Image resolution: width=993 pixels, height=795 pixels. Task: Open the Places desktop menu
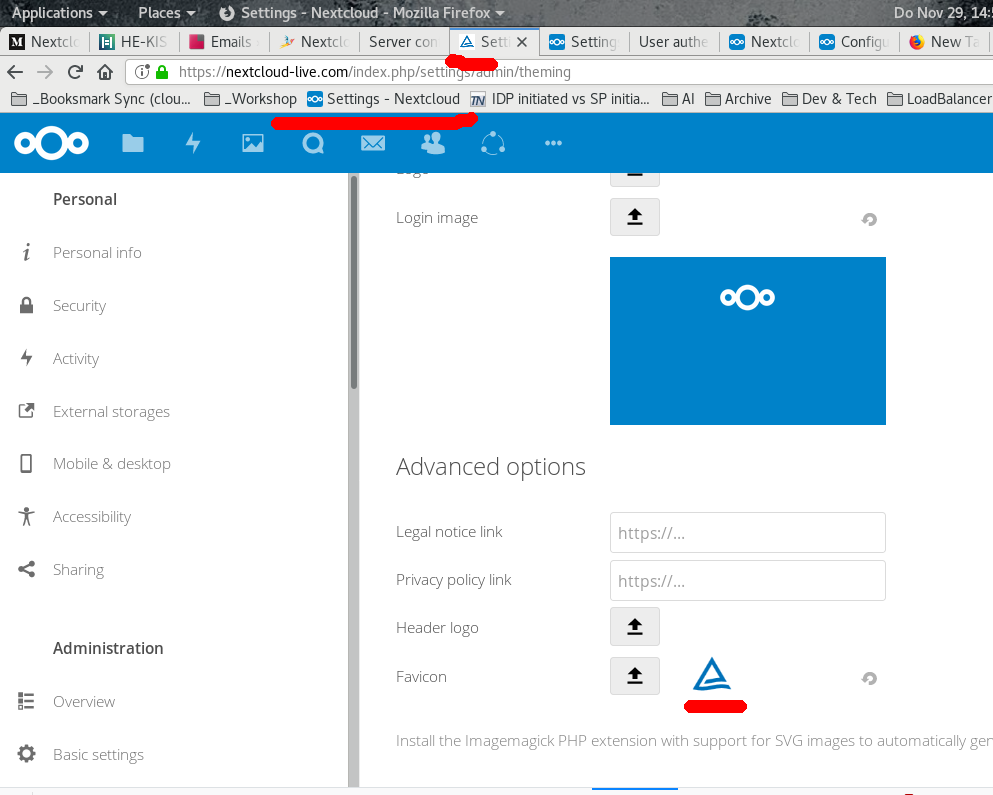[166, 13]
